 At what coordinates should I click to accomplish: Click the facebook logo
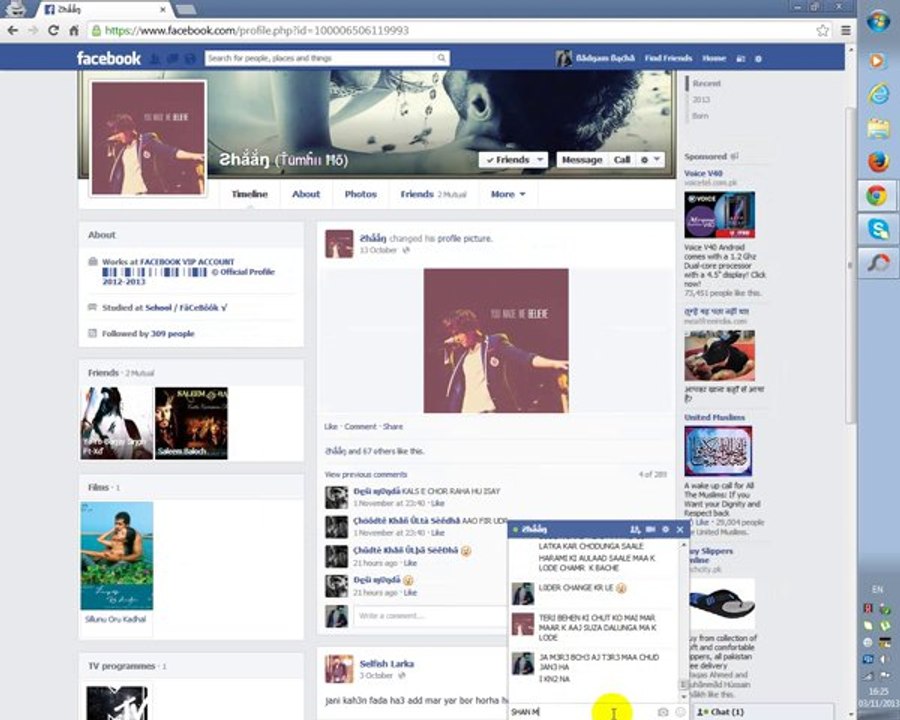[108, 58]
